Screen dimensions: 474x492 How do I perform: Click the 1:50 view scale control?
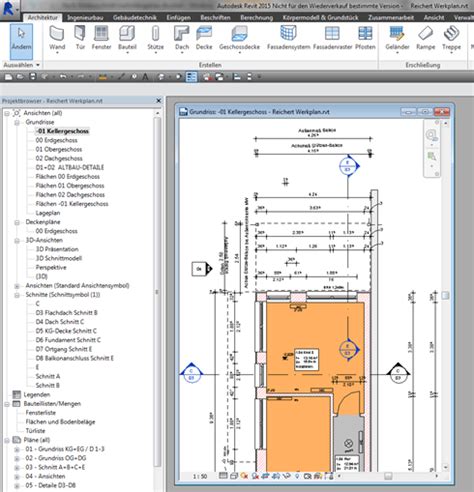tap(200, 477)
